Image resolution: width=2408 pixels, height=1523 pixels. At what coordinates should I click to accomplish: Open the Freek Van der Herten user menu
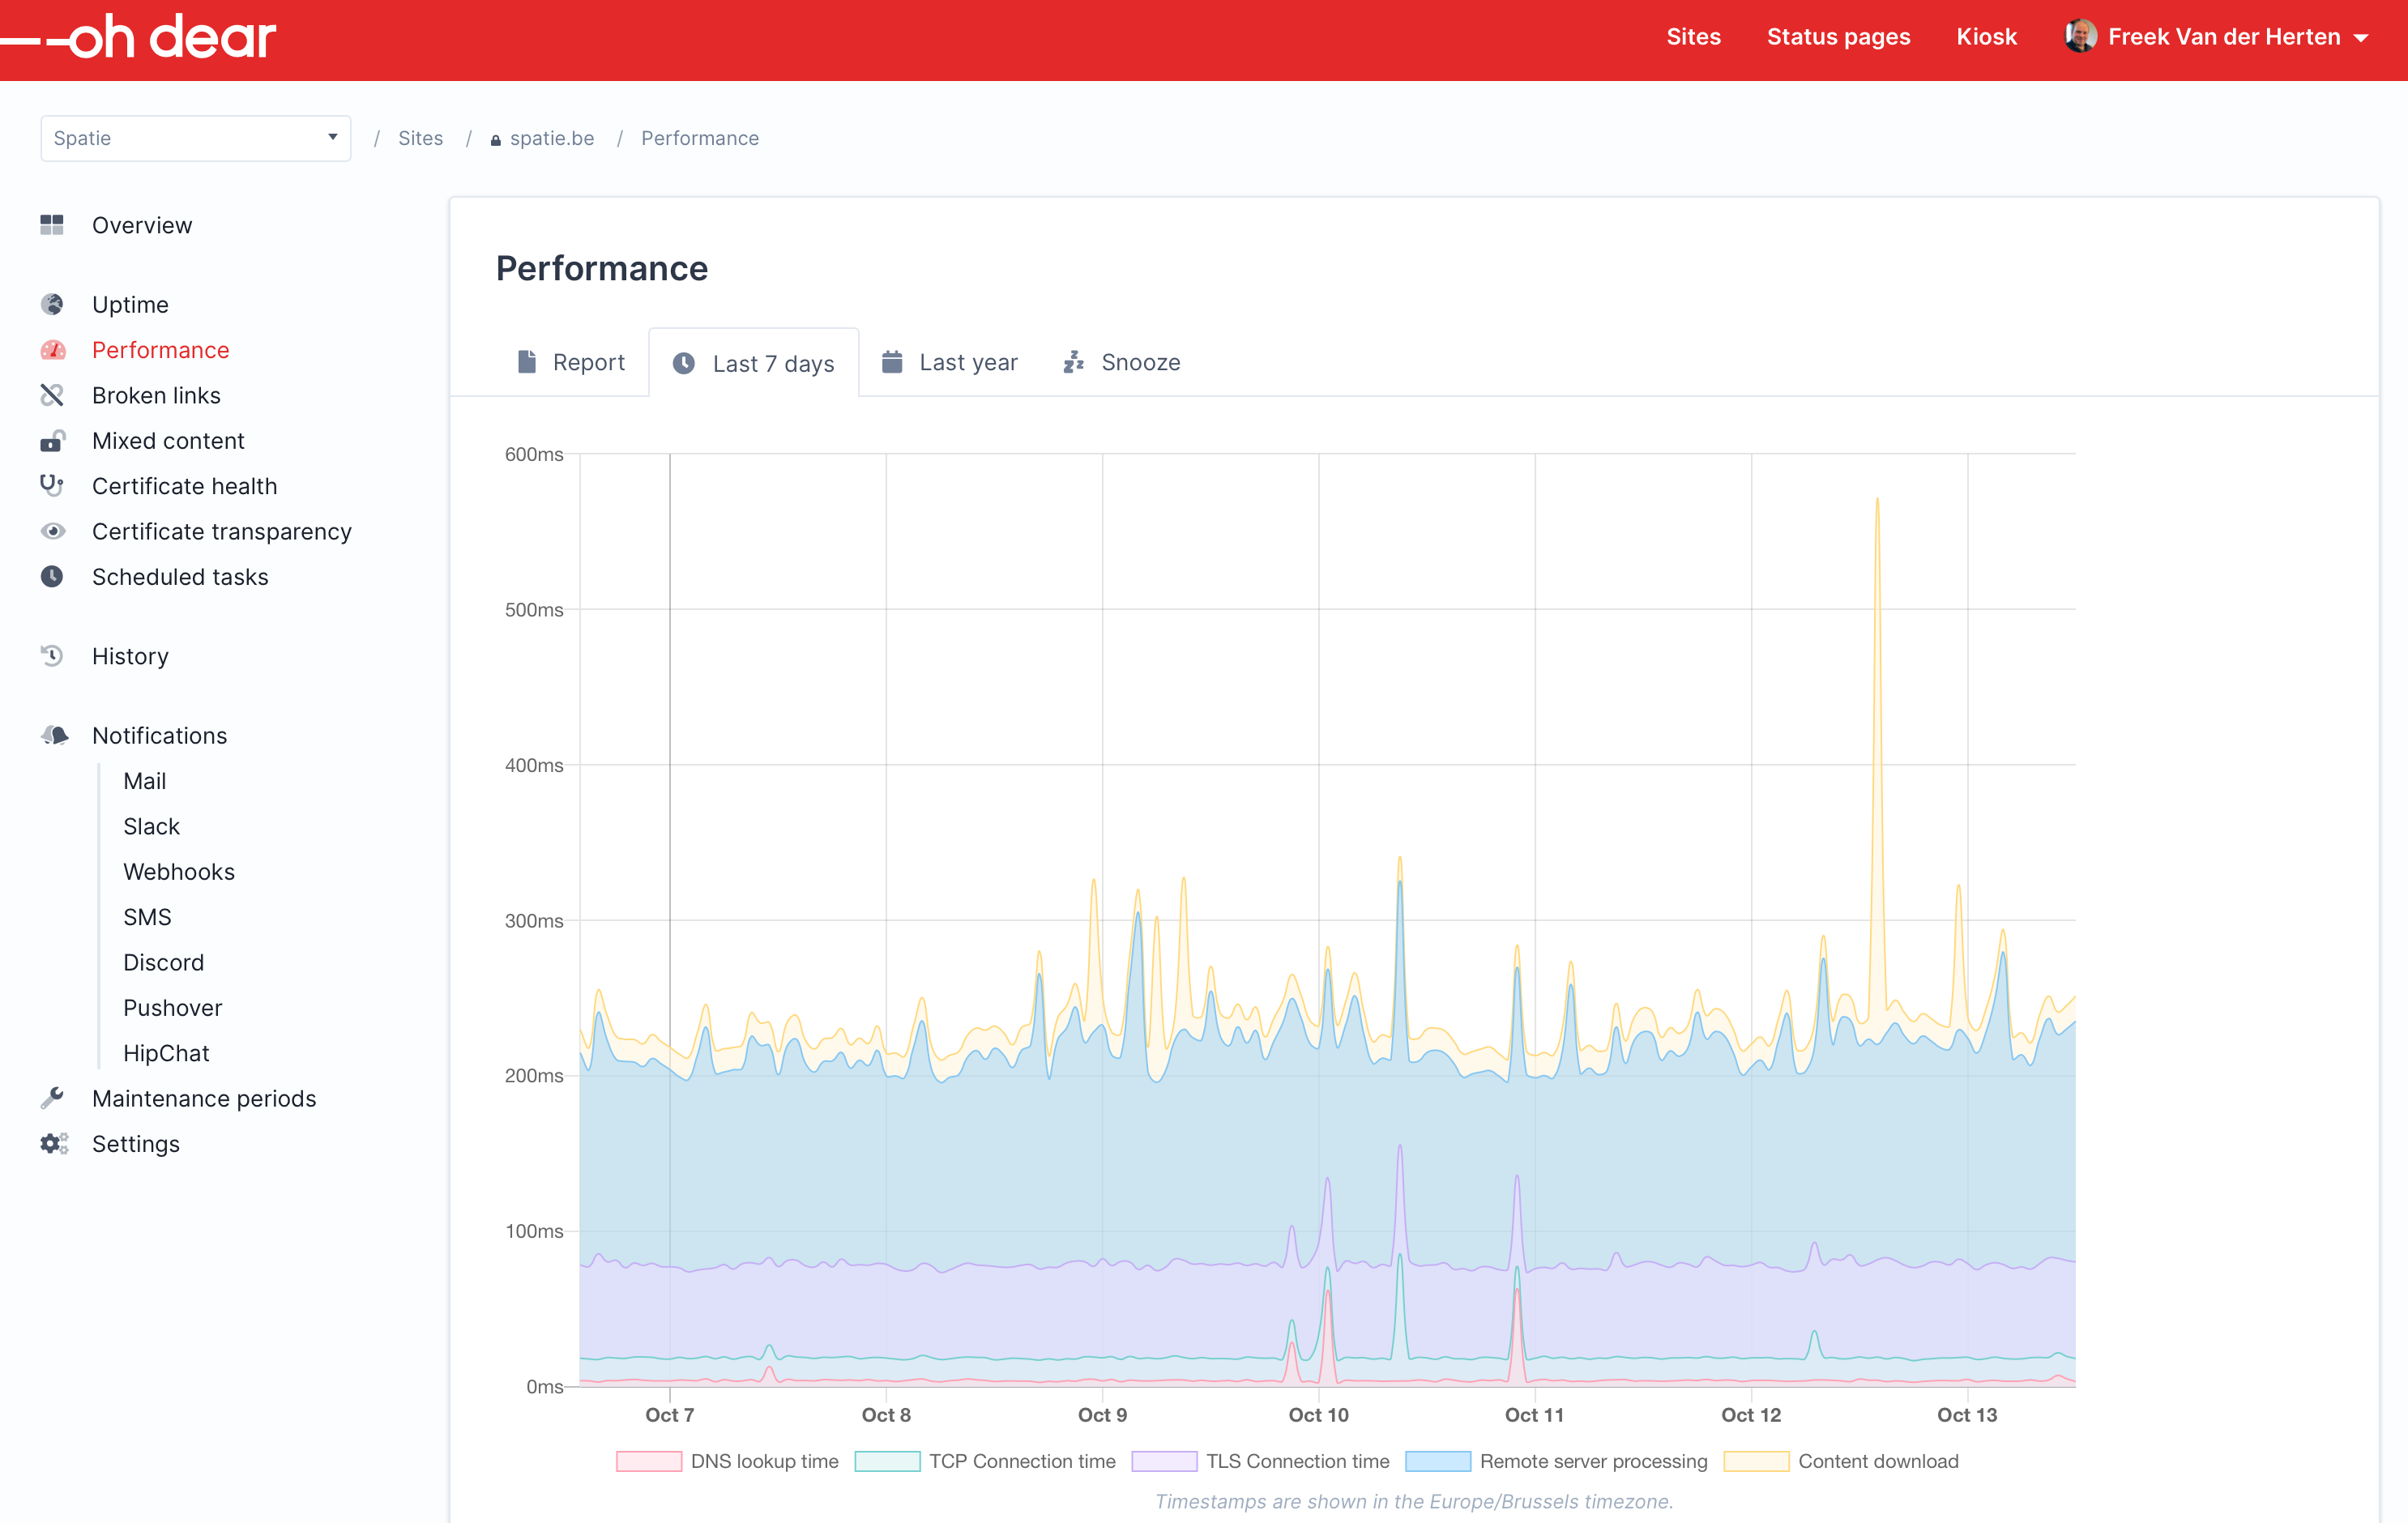coord(2217,37)
